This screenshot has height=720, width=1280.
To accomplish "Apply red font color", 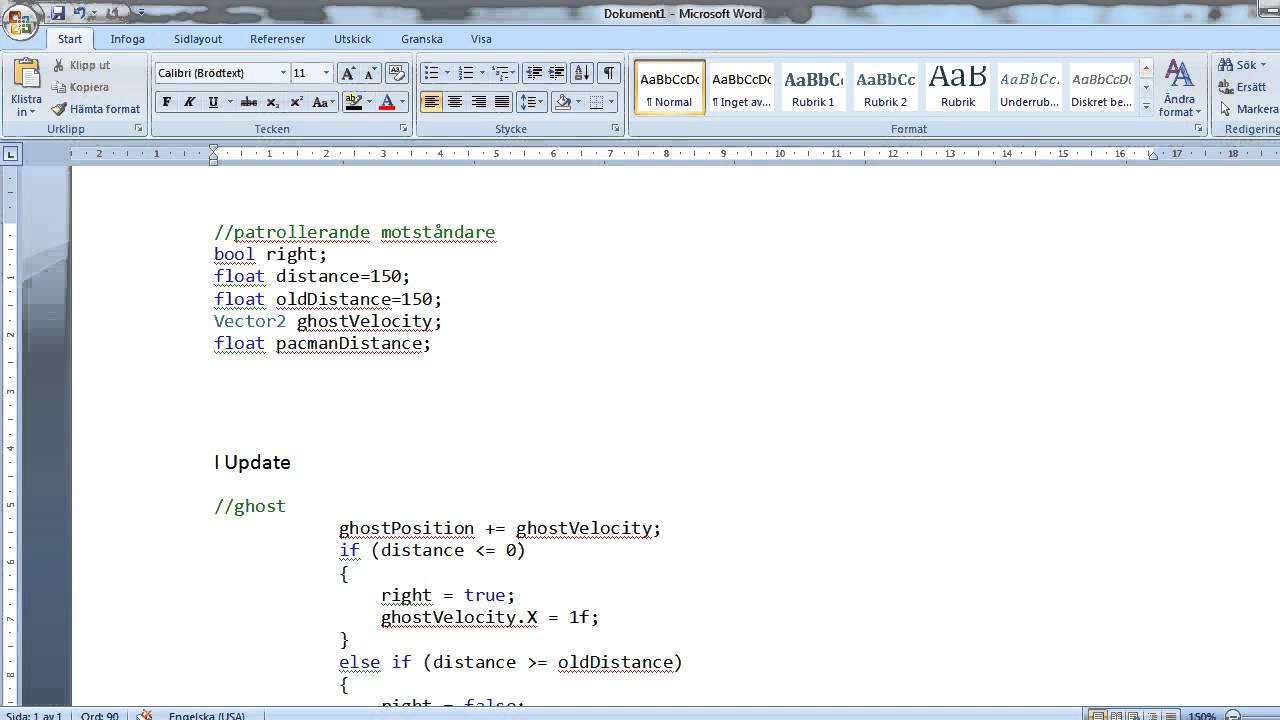I will coord(387,102).
